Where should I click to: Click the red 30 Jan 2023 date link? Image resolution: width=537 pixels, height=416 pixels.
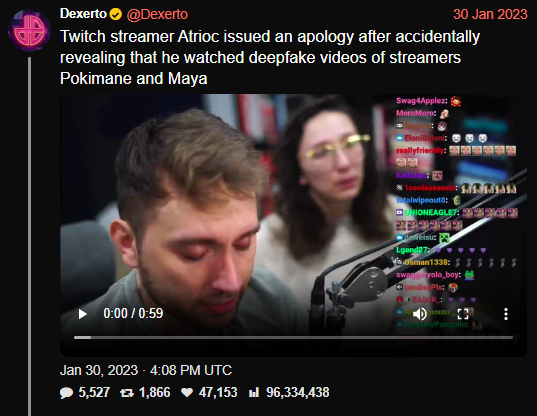490,14
